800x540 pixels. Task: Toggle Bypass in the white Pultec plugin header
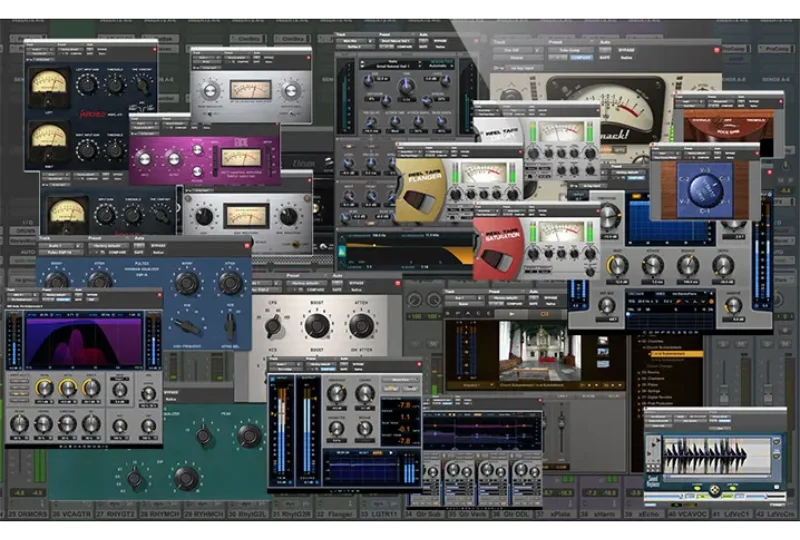click(356, 283)
